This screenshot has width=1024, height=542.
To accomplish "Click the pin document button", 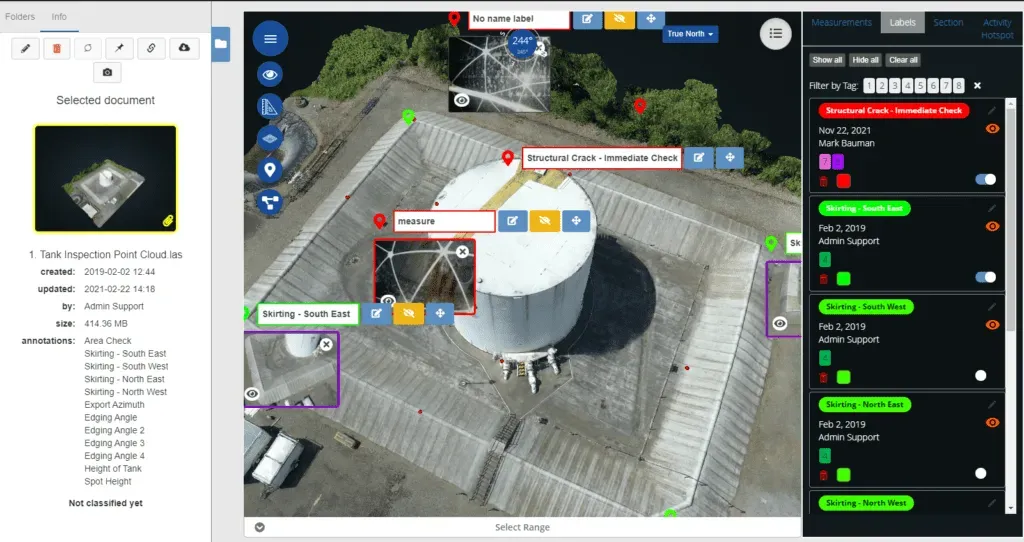I will click(x=120, y=48).
